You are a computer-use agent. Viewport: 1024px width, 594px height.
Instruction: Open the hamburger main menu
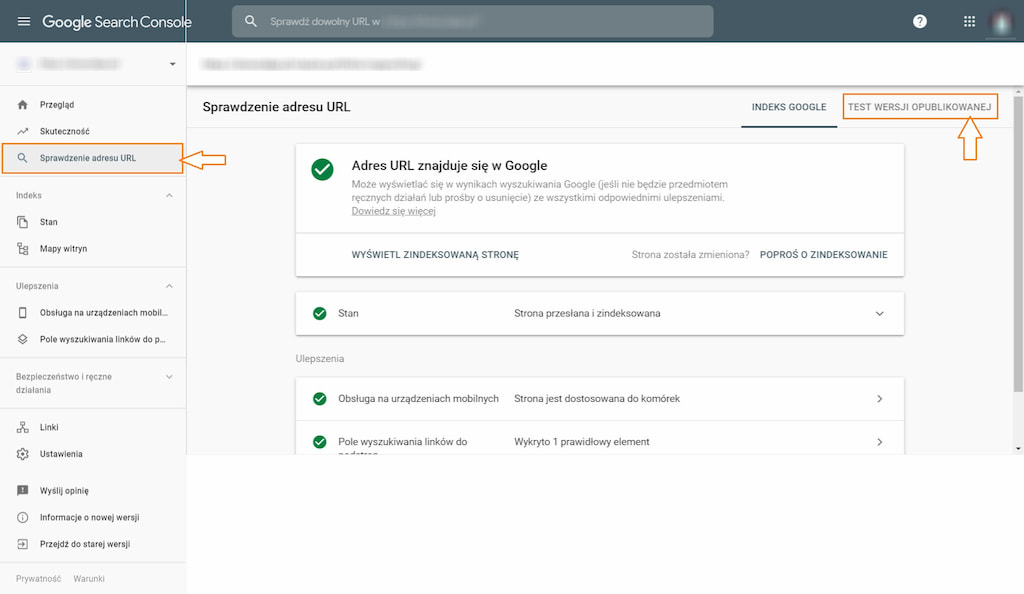[24, 22]
